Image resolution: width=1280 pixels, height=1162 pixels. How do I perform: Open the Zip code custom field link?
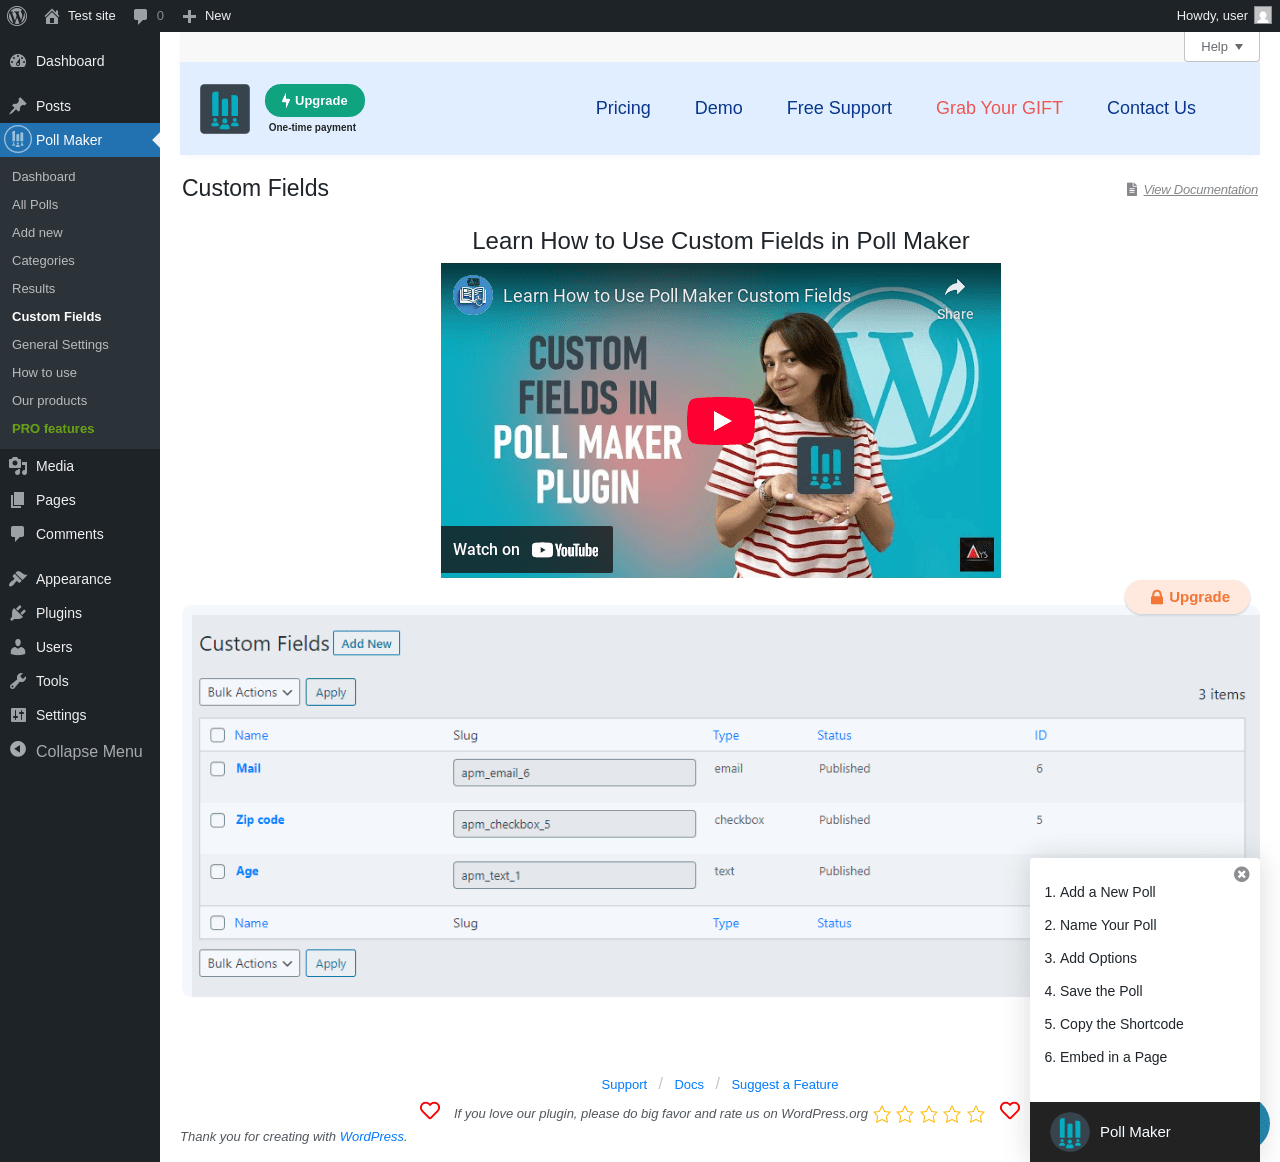point(260,819)
